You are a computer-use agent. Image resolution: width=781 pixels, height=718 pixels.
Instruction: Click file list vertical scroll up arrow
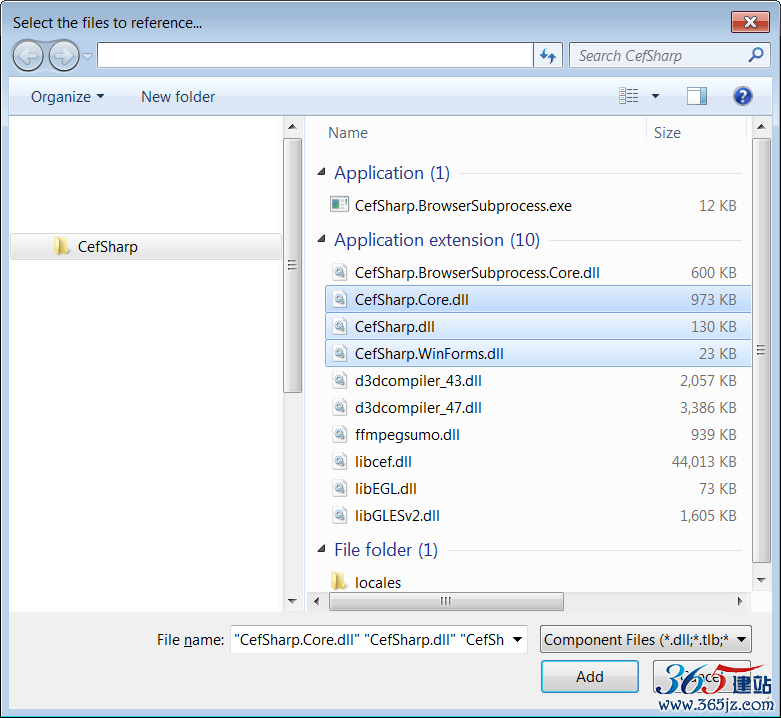click(761, 126)
